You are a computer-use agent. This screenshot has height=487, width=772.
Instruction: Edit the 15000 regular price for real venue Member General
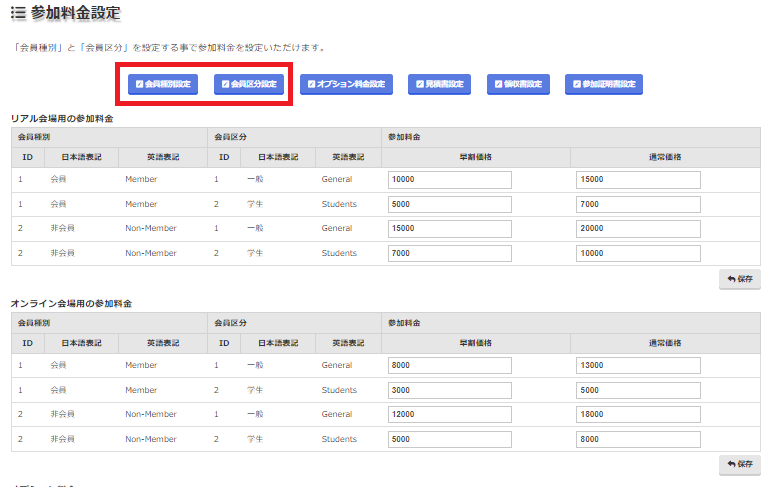[638, 180]
